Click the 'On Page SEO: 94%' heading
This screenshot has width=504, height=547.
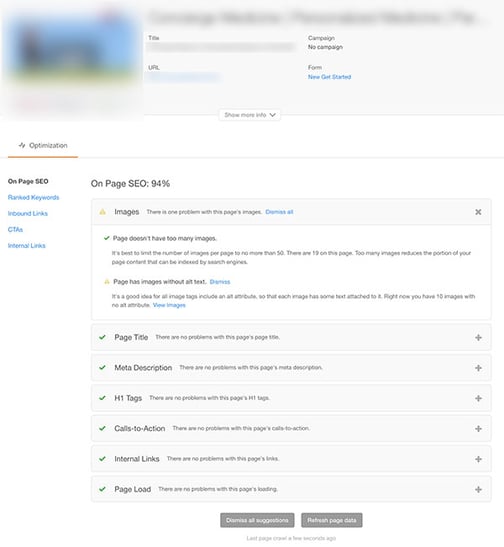point(130,183)
